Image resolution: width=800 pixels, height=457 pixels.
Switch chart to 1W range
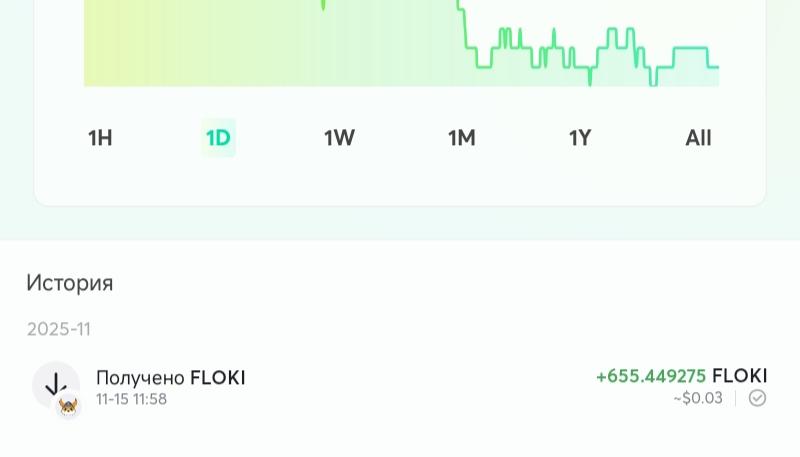[339, 138]
